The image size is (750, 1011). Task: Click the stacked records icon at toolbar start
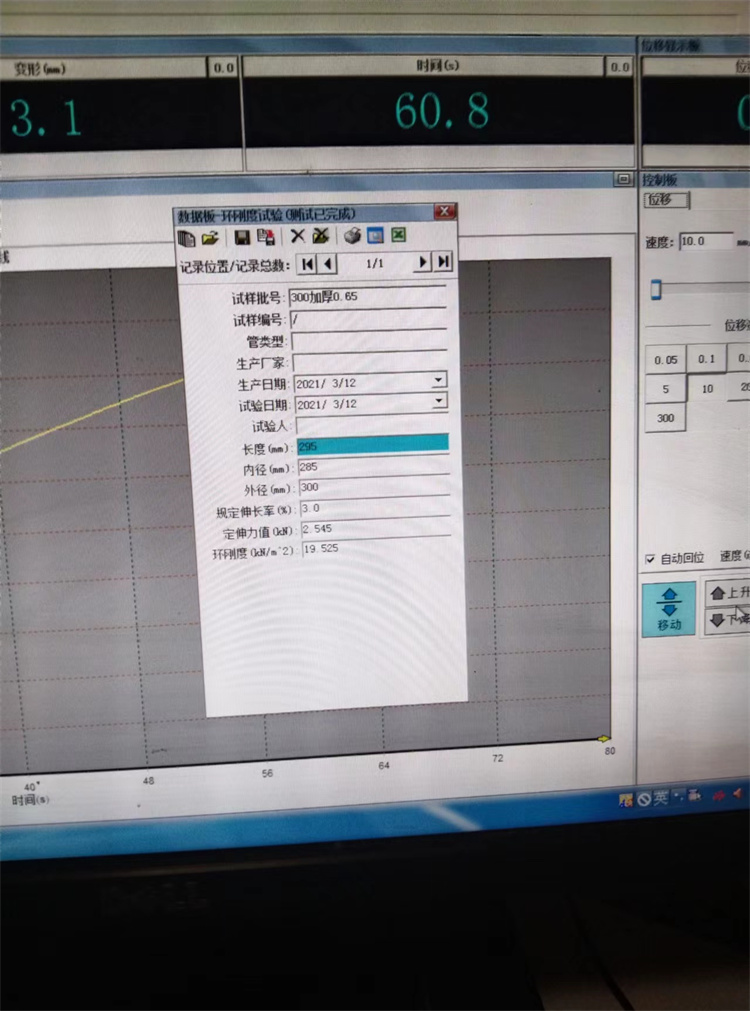coord(186,238)
